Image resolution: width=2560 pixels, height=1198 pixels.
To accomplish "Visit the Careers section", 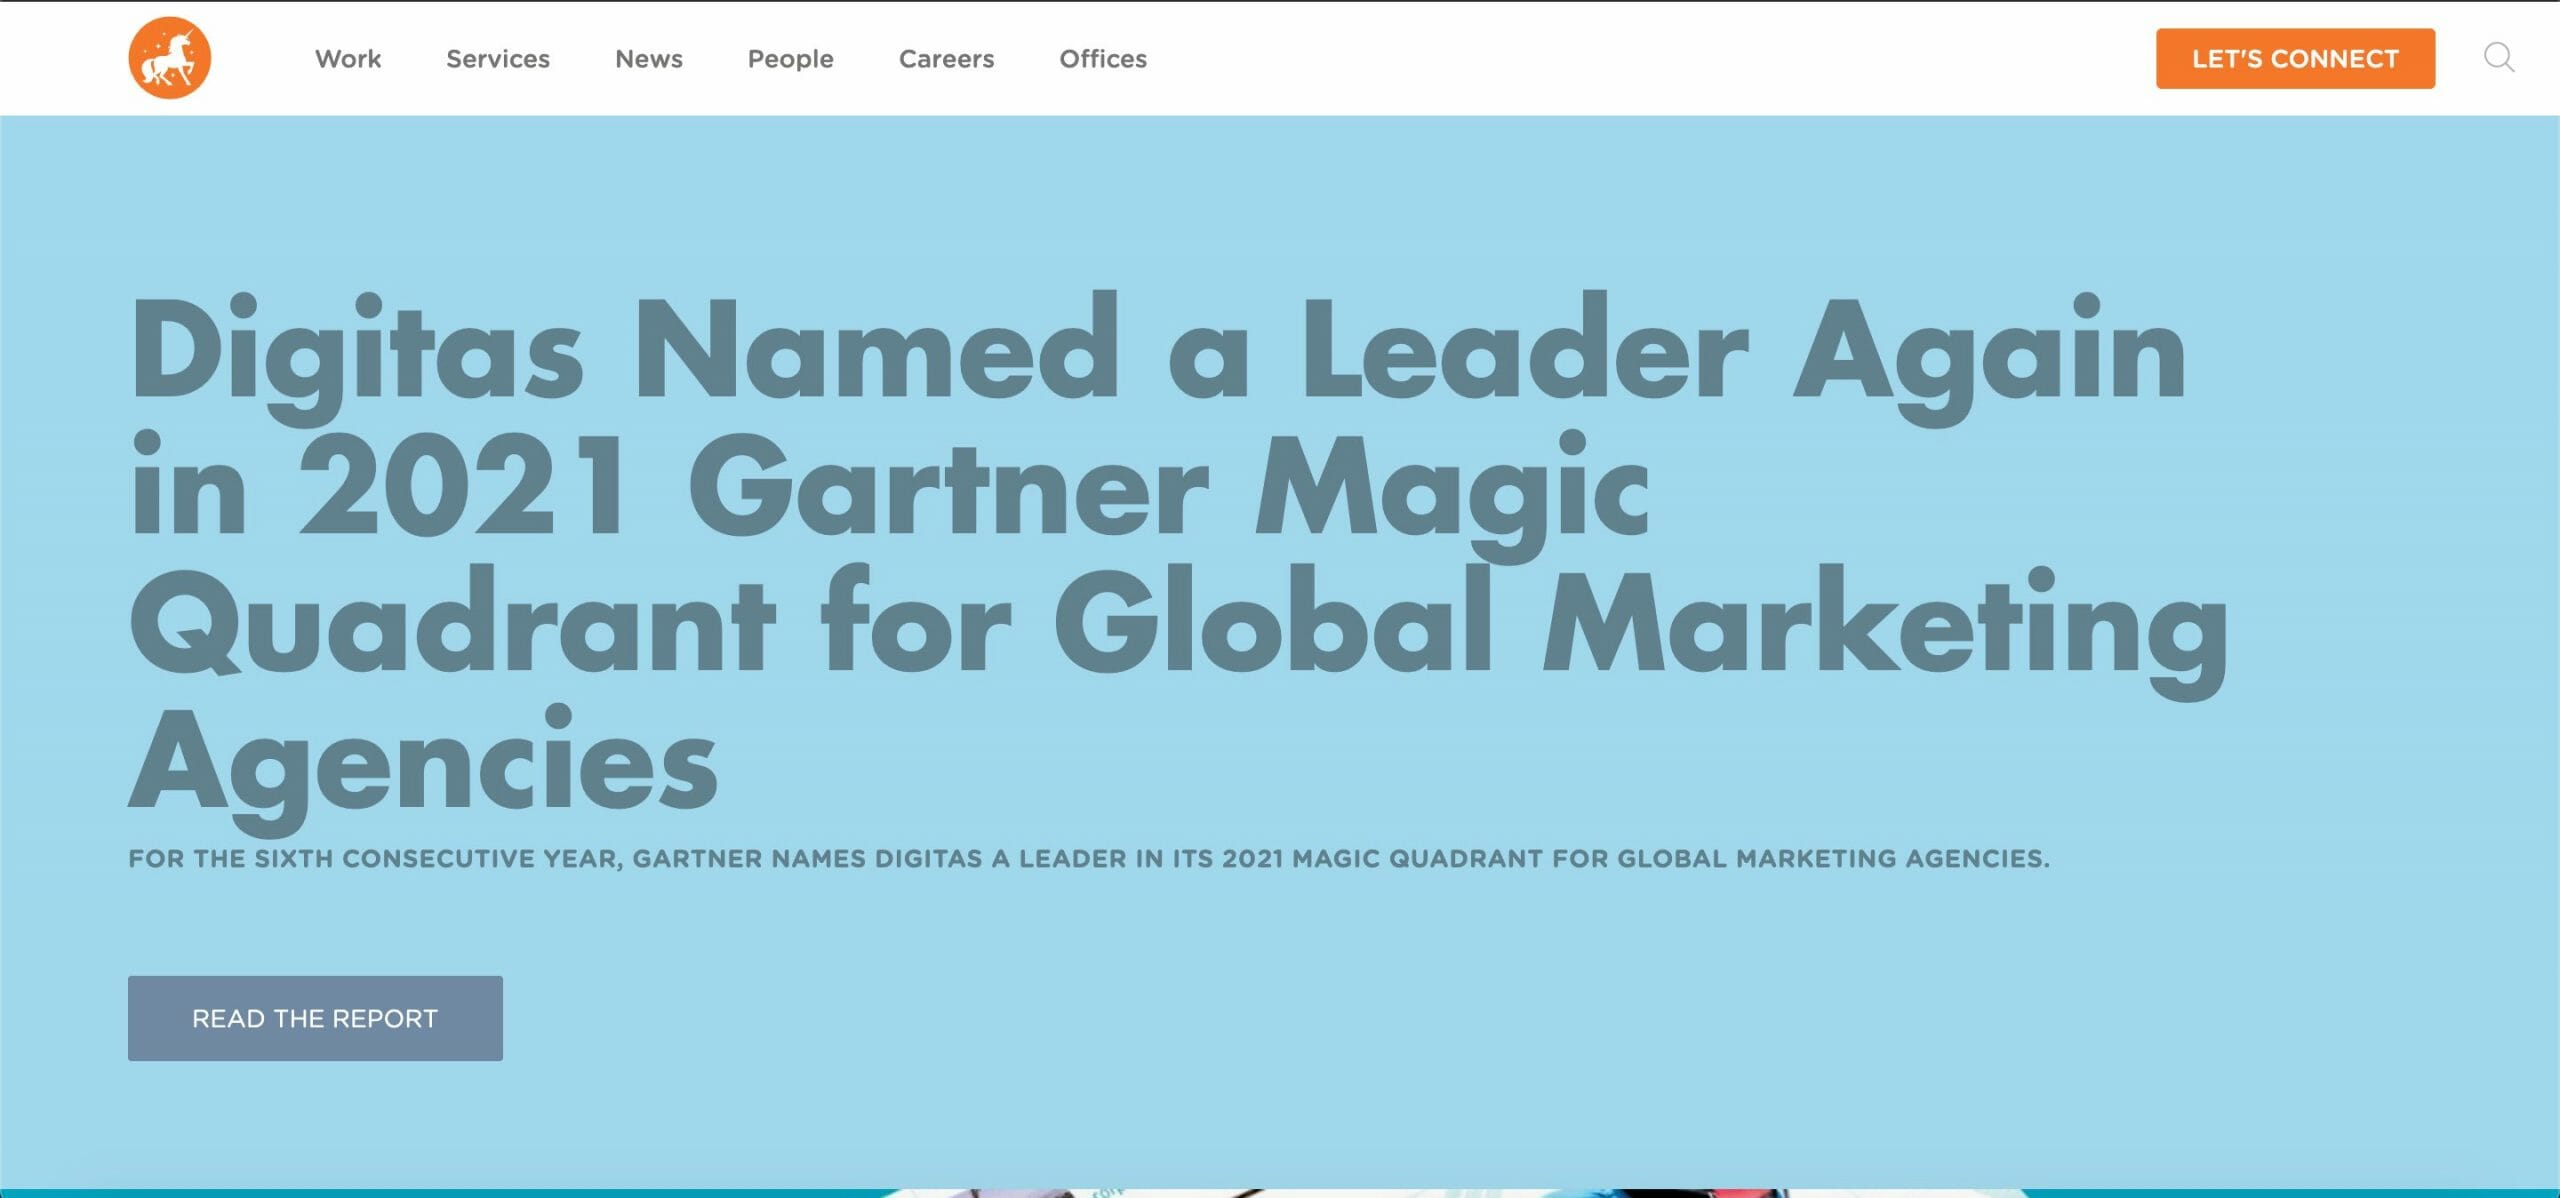I will click(946, 59).
